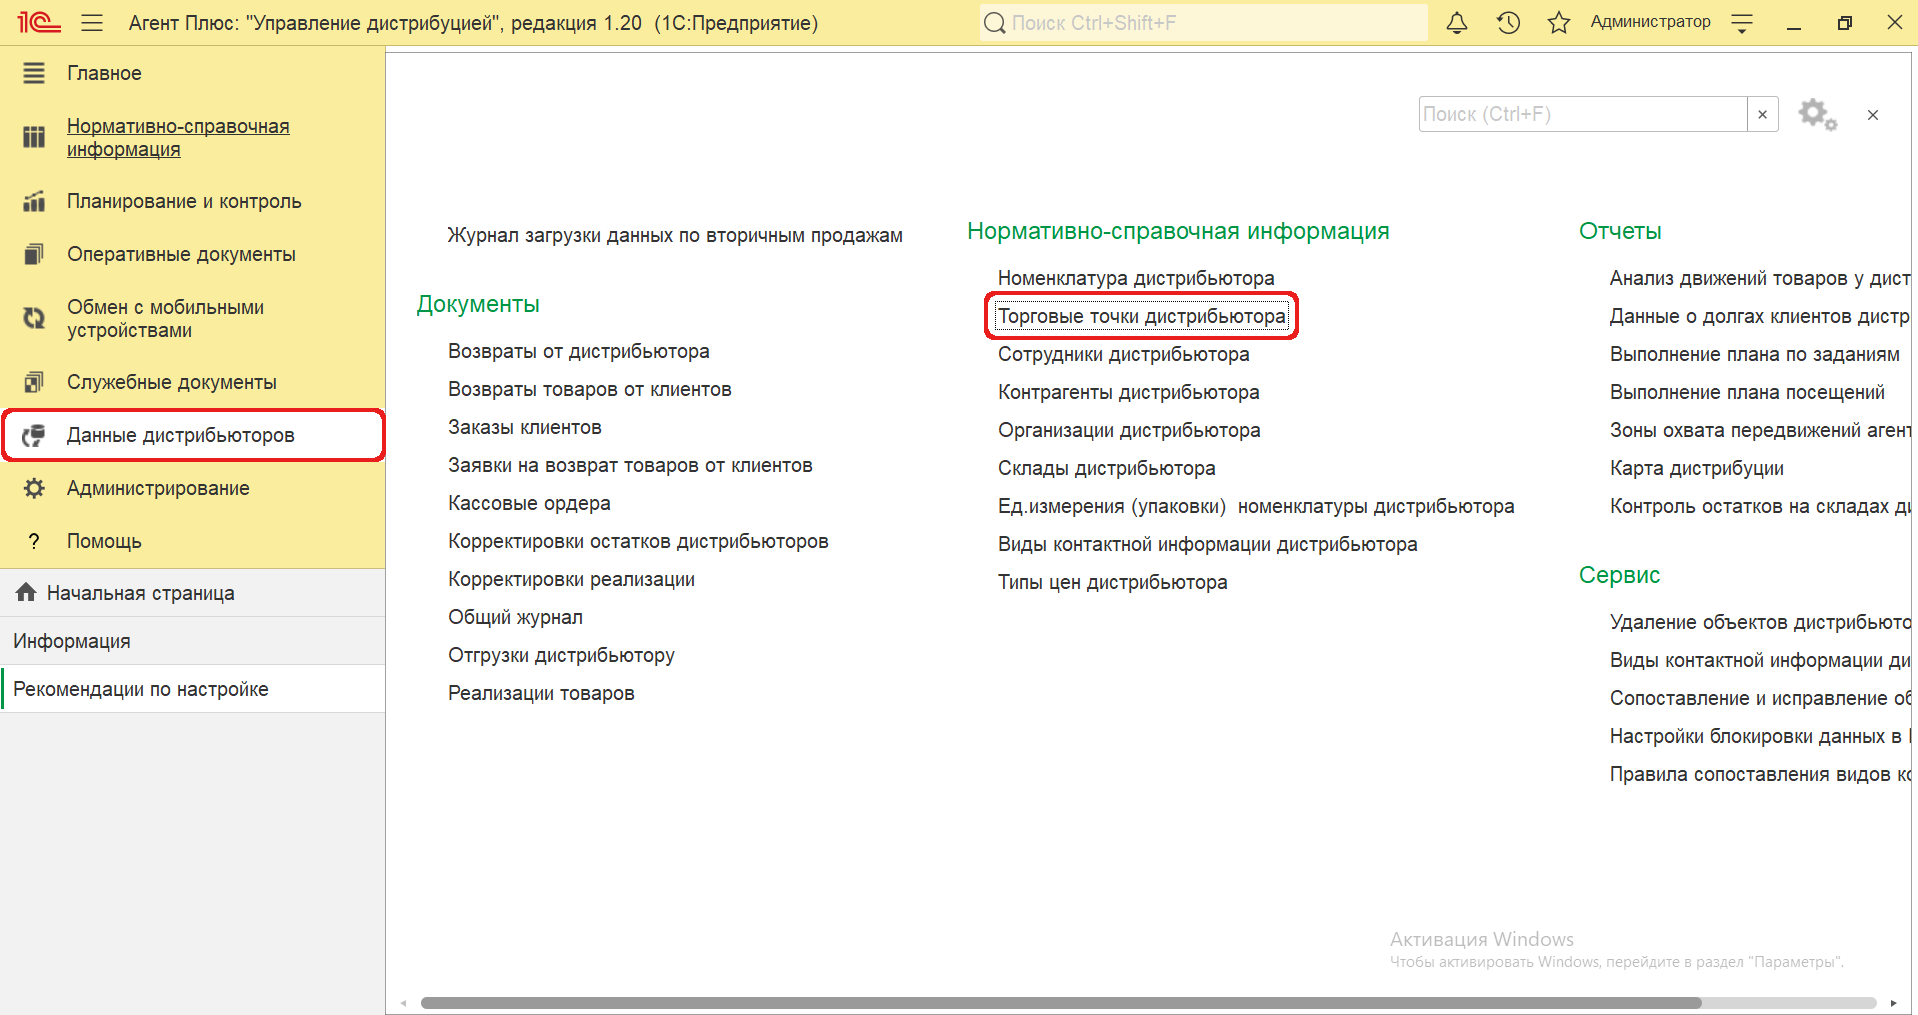Open Ед.измерения (упаковки) номенклатуры дистрибьютора
The image size is (1918, 1015).
click(1256, 506)
